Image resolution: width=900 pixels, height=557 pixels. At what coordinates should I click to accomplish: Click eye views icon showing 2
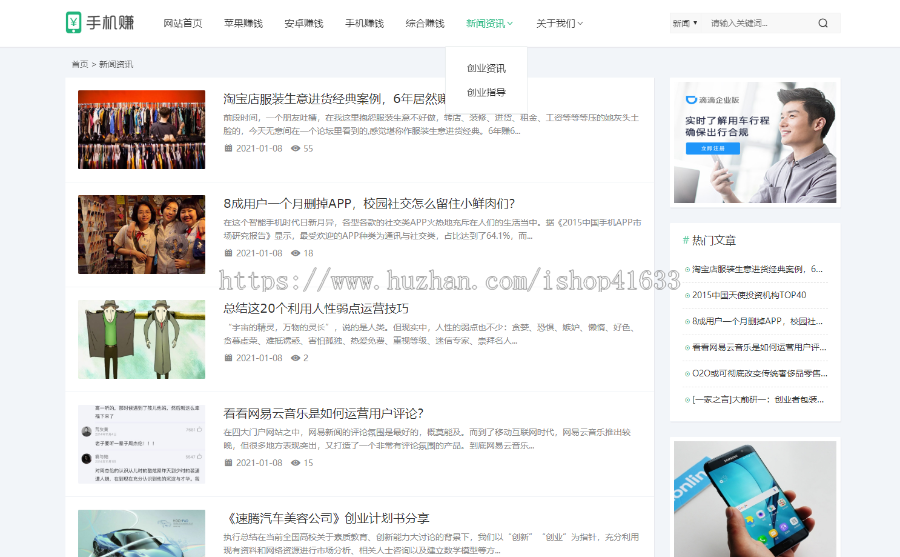[x=296, y=358]
